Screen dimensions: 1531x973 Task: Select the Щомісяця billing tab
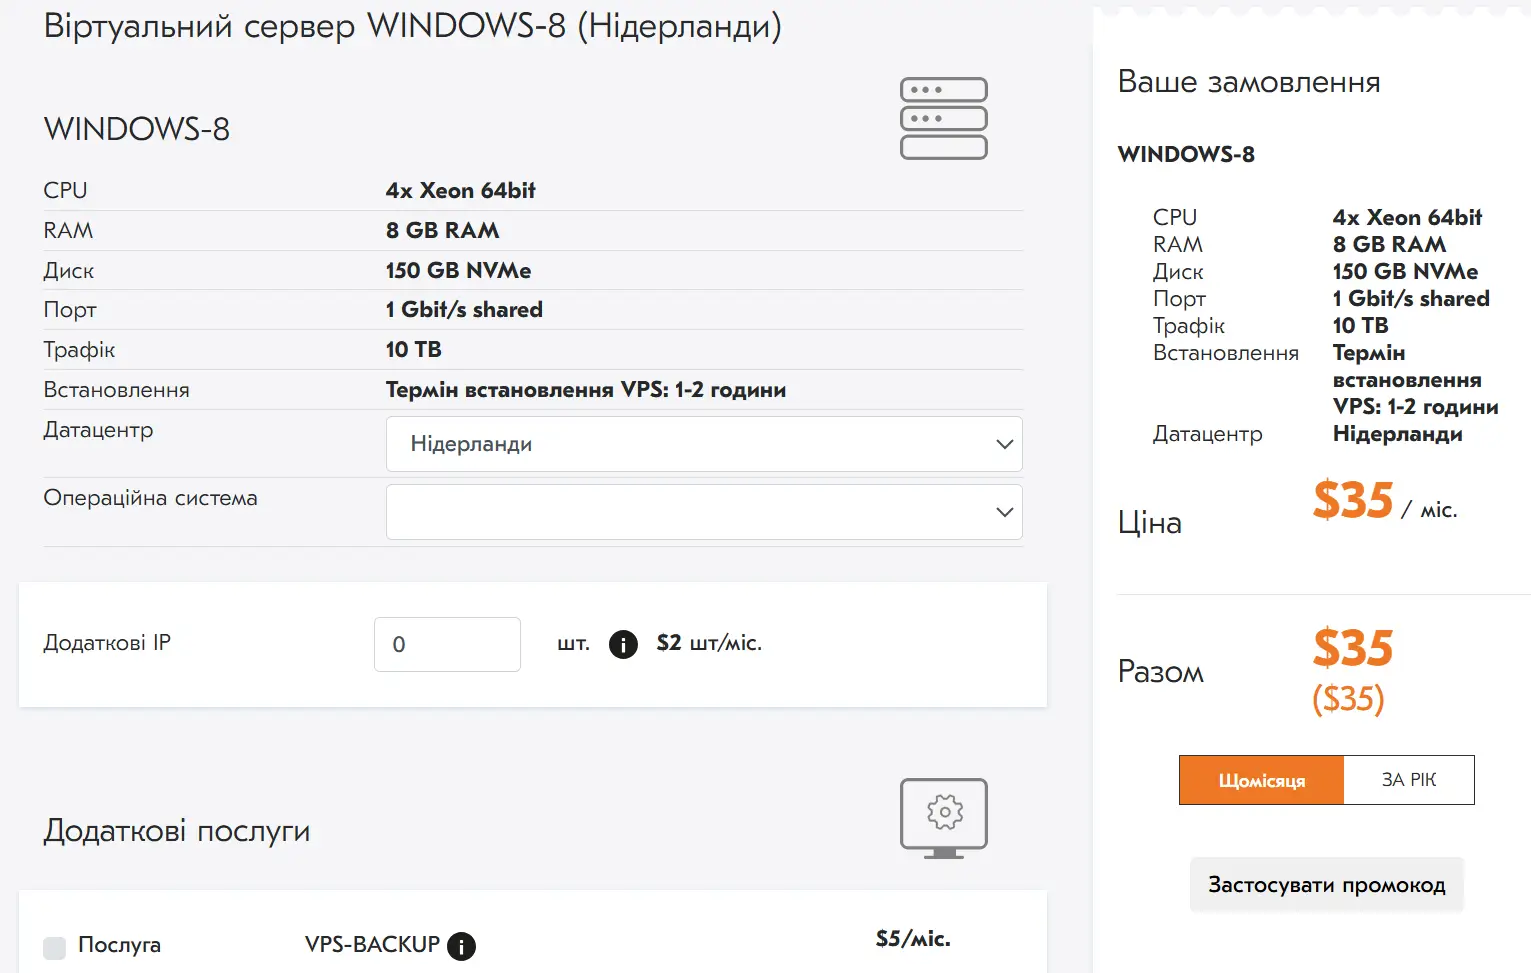pyautogui.click(x=1261, y=780)
